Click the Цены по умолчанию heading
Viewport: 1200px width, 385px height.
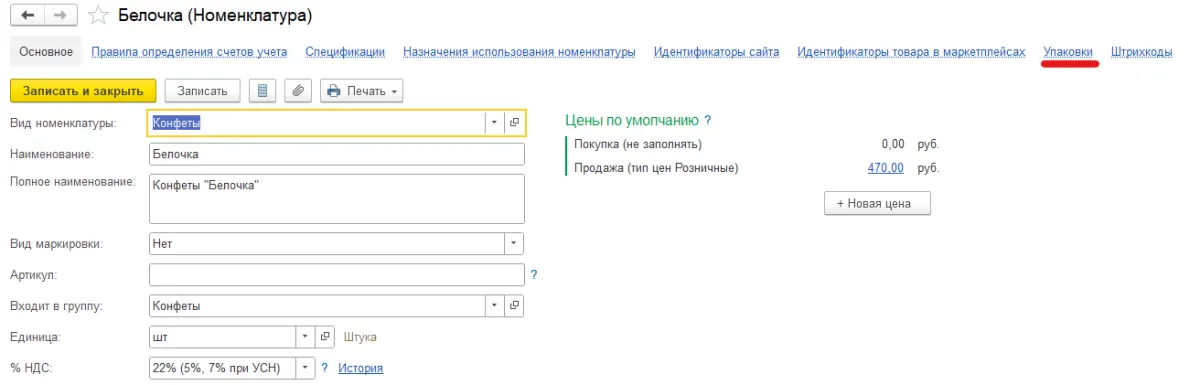coord(631,120)
